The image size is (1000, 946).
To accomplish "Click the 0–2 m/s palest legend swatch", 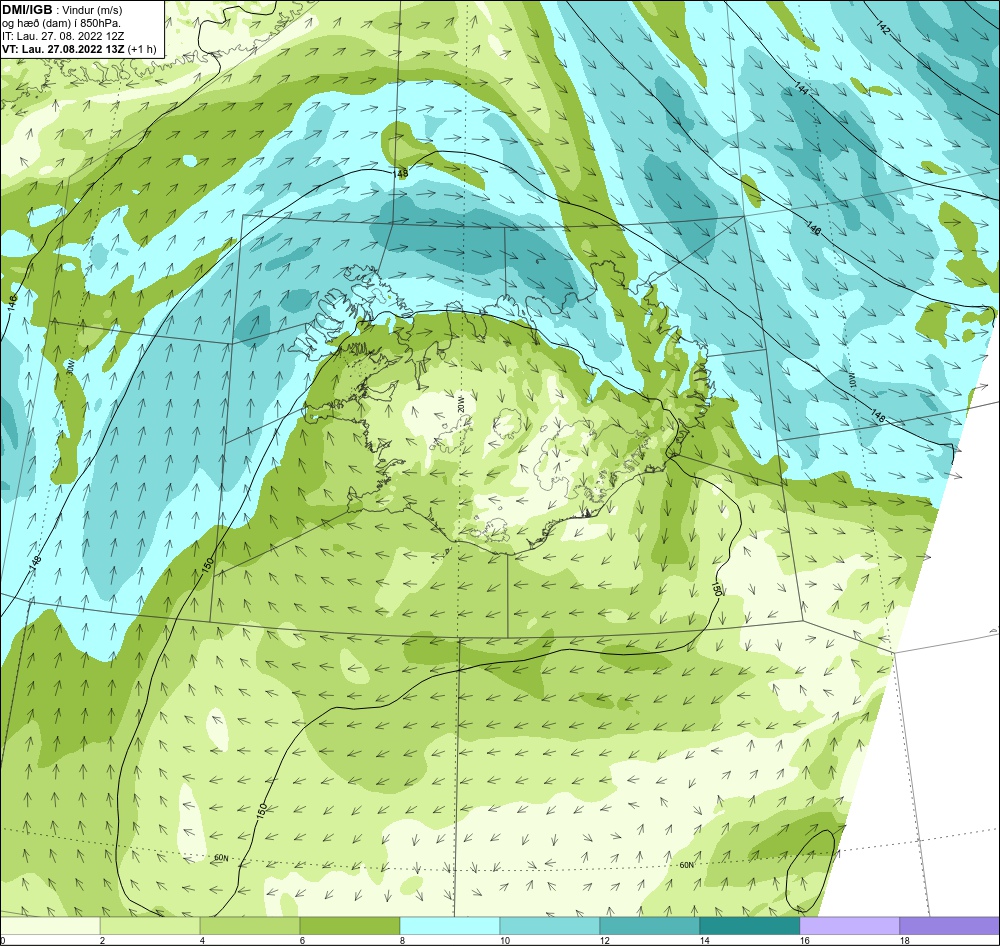I will (50, 925).
